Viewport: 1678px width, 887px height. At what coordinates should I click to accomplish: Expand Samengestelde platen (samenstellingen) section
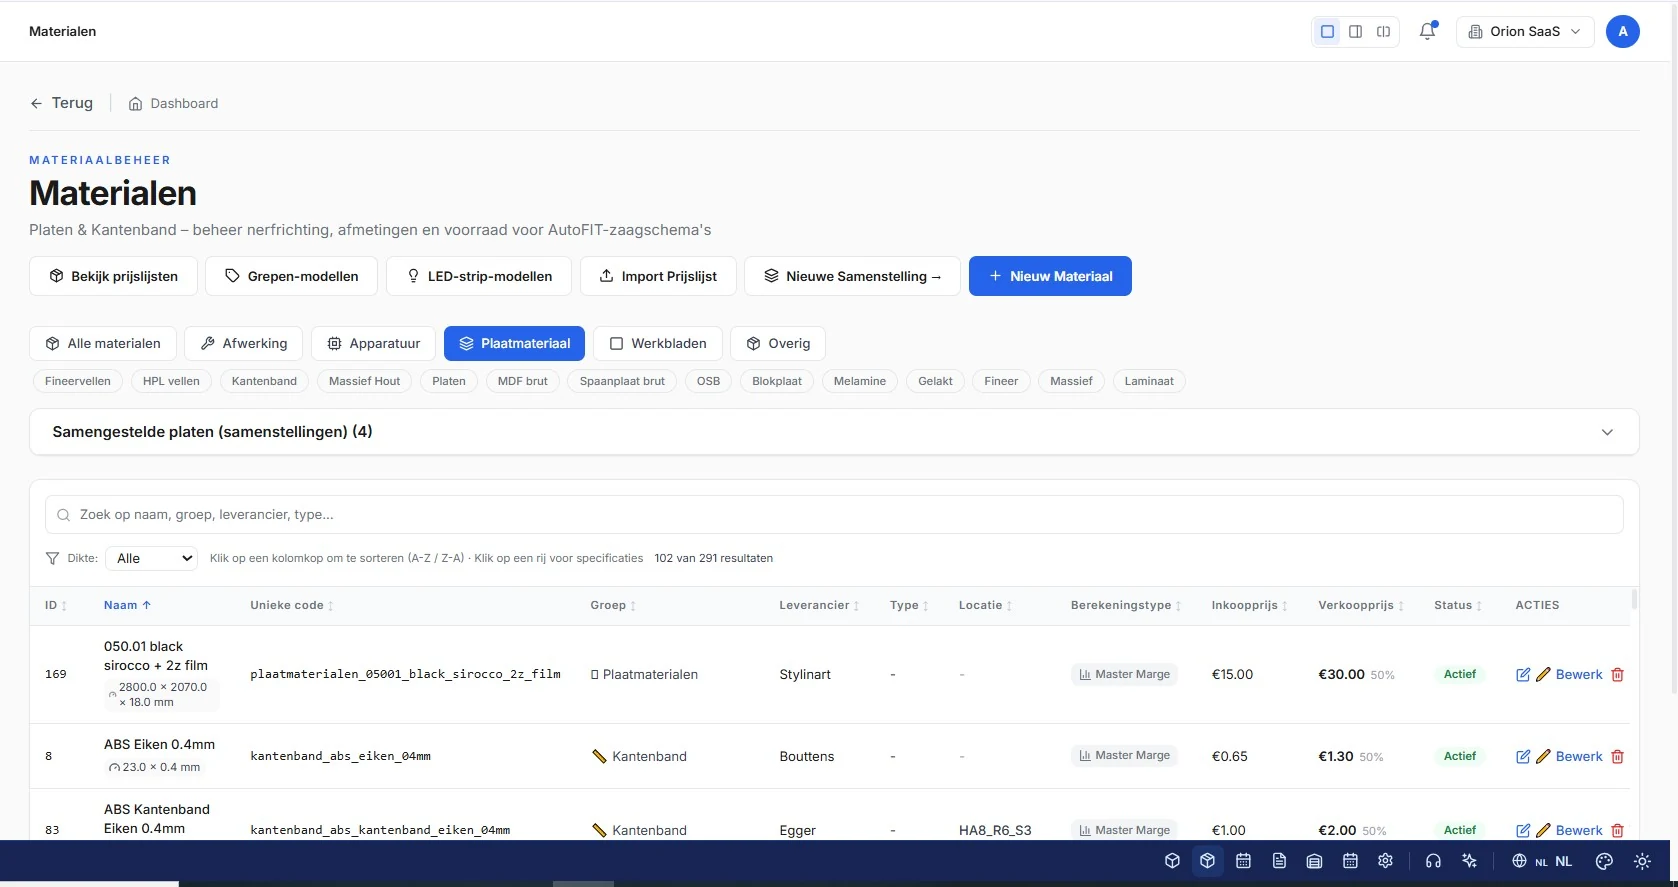834,432
